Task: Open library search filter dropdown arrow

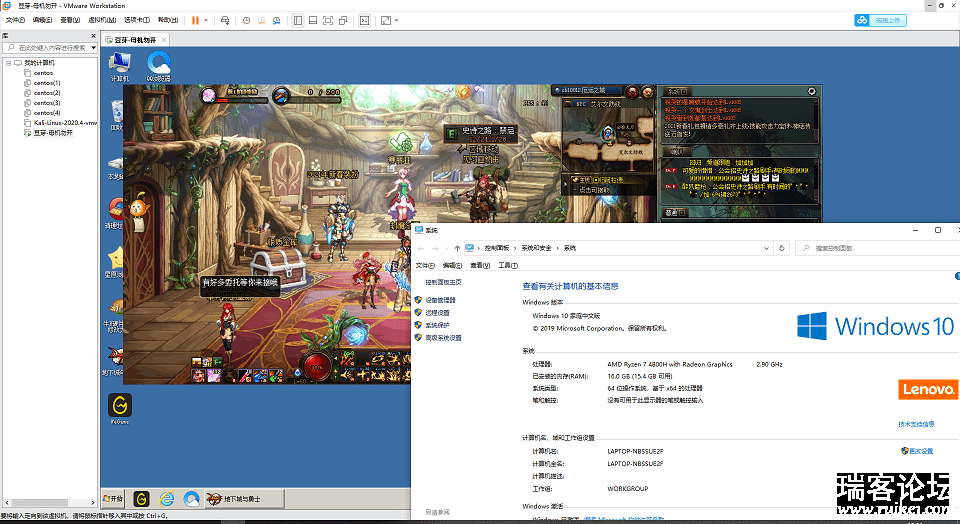Action: pyautogui.click(x=94, y=48)
